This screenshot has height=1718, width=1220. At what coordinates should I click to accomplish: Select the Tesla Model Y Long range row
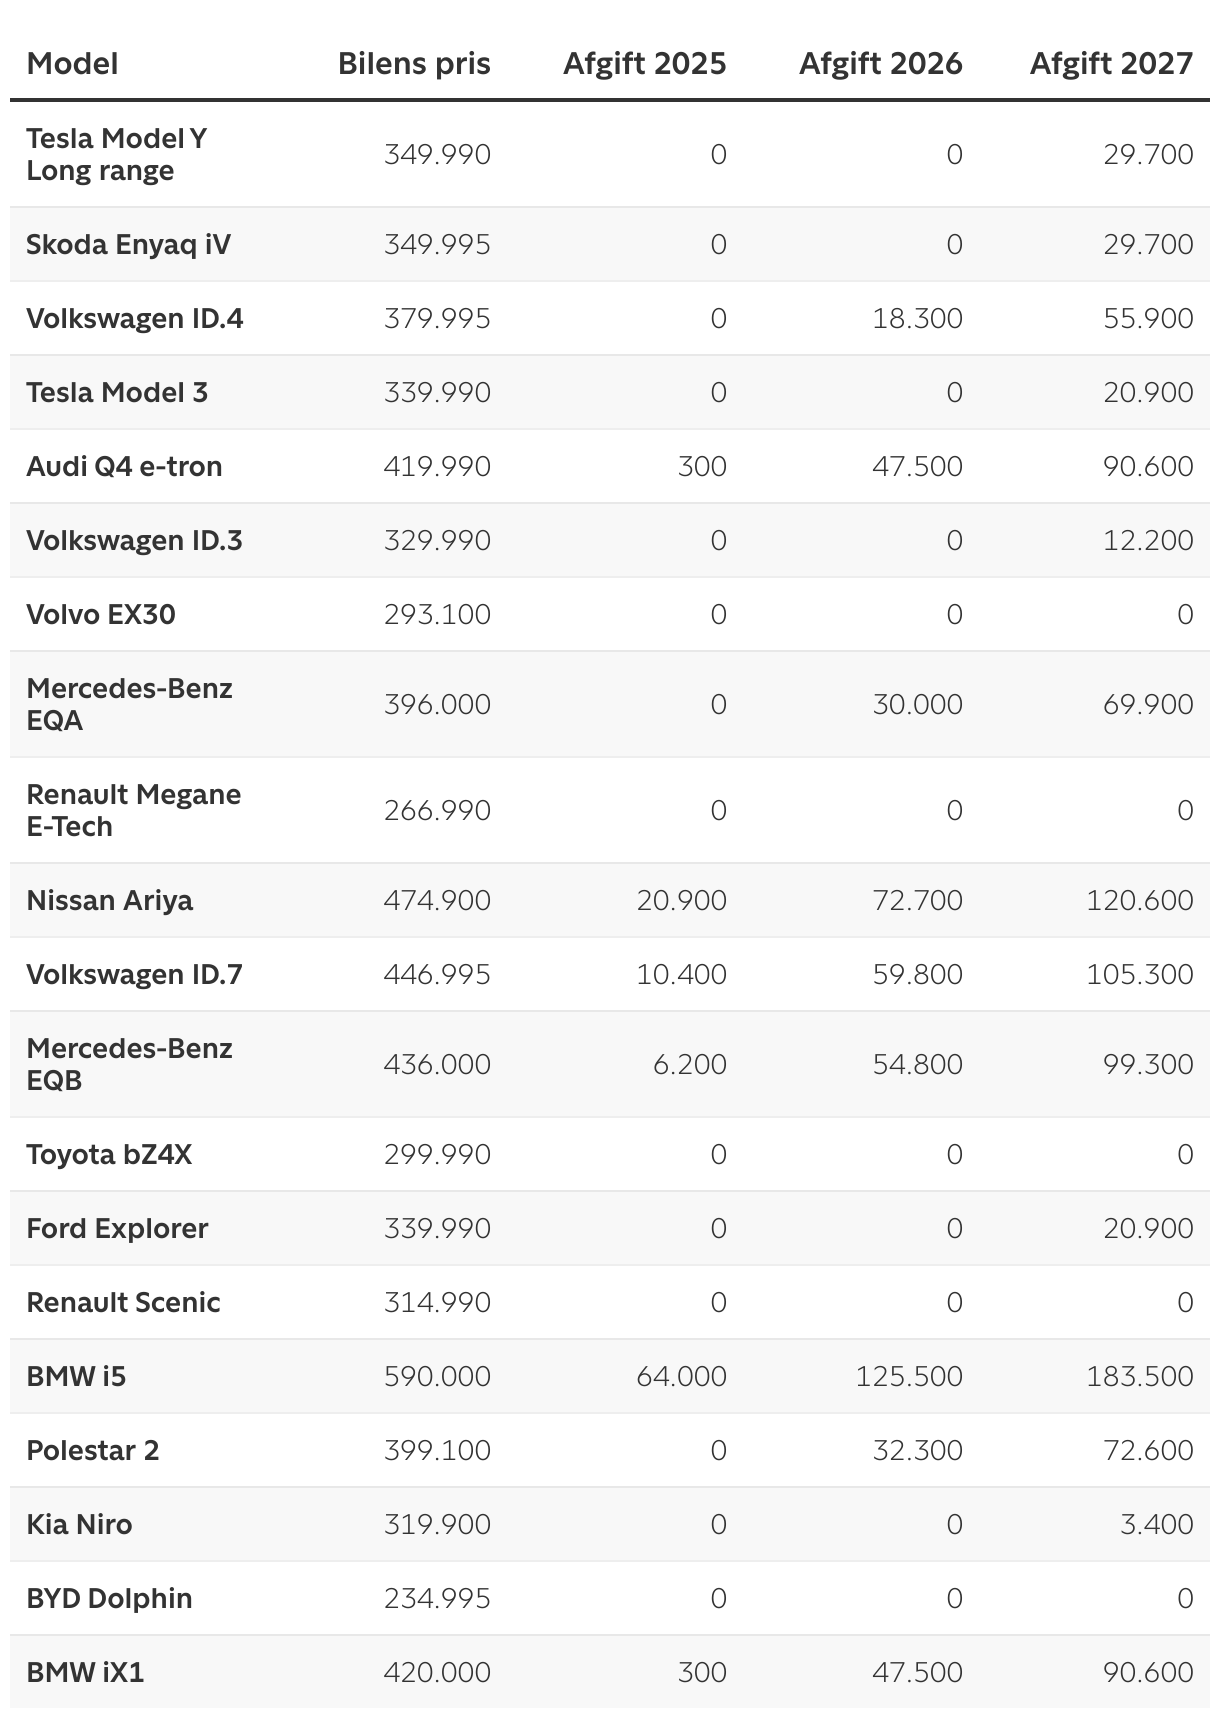116,154
